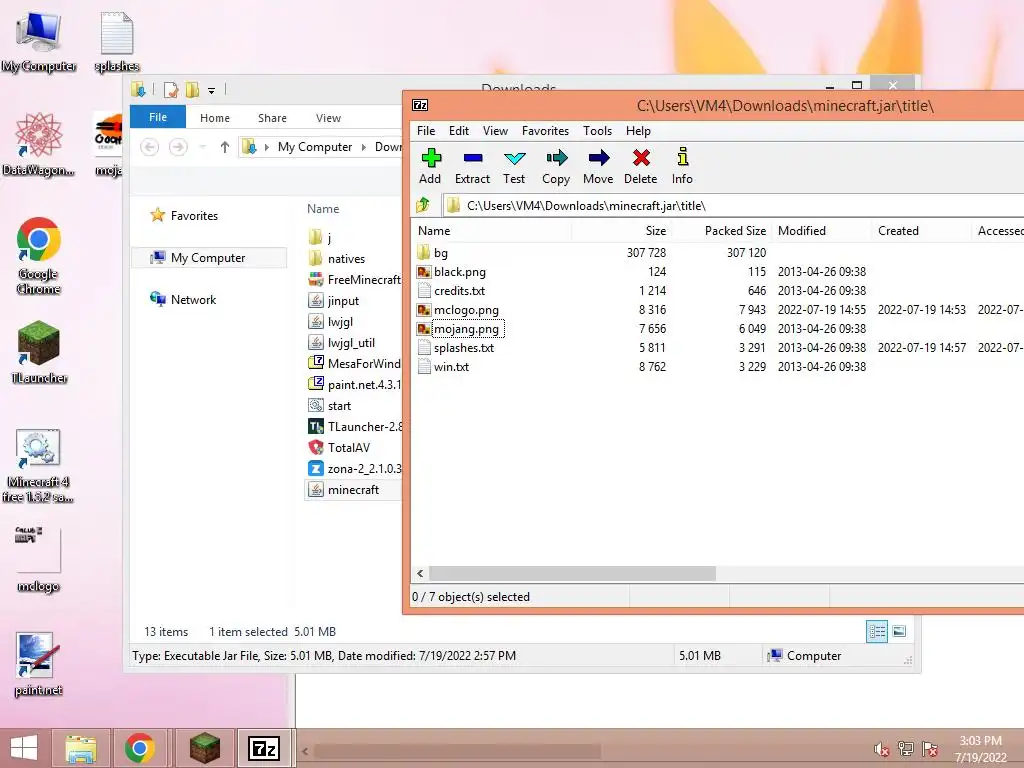This screenshot has width=1024, height=768.
Task: Open the File tab in Explorer ribbon
Action: tap(157, 117)
